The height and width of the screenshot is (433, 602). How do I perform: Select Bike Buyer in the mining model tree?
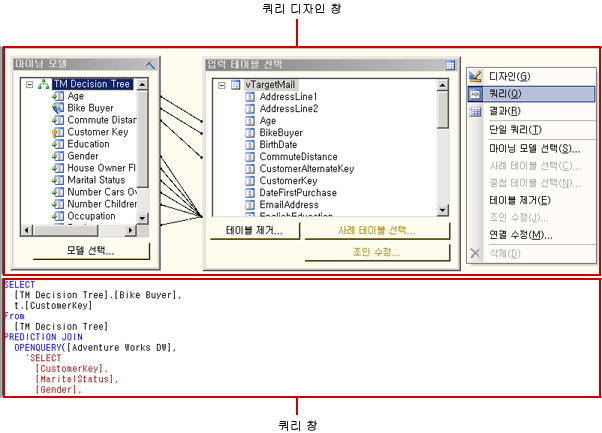coord(91,108)
